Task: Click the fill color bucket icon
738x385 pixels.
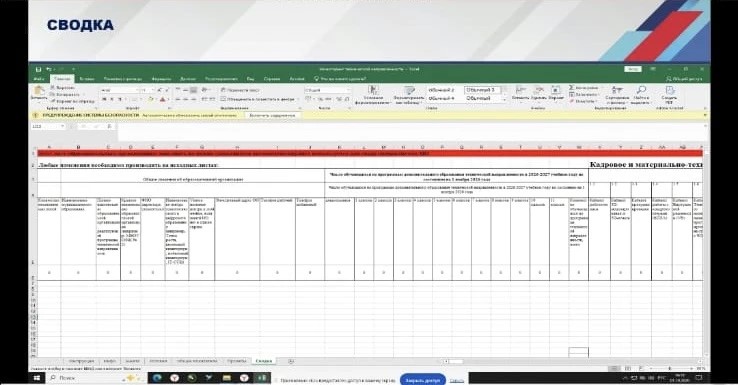Action: tap(151, 99)
